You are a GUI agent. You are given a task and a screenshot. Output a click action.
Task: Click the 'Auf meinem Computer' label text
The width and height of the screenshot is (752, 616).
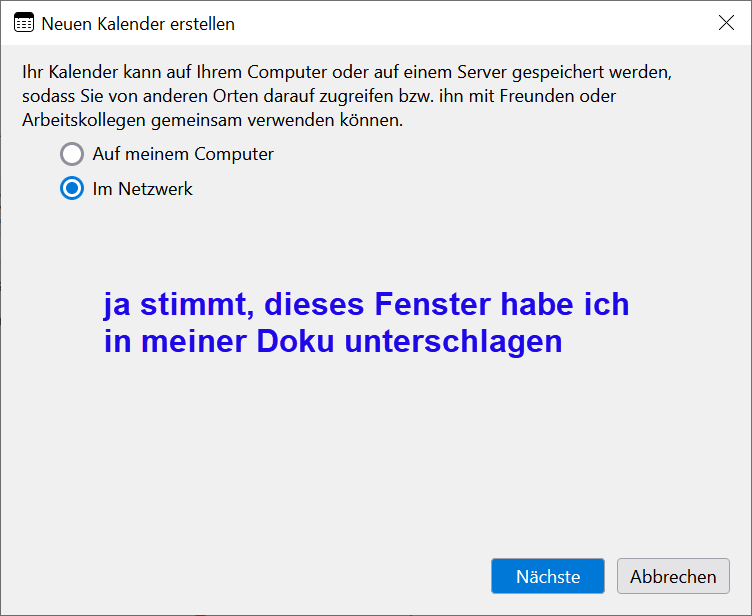point(183,154)
